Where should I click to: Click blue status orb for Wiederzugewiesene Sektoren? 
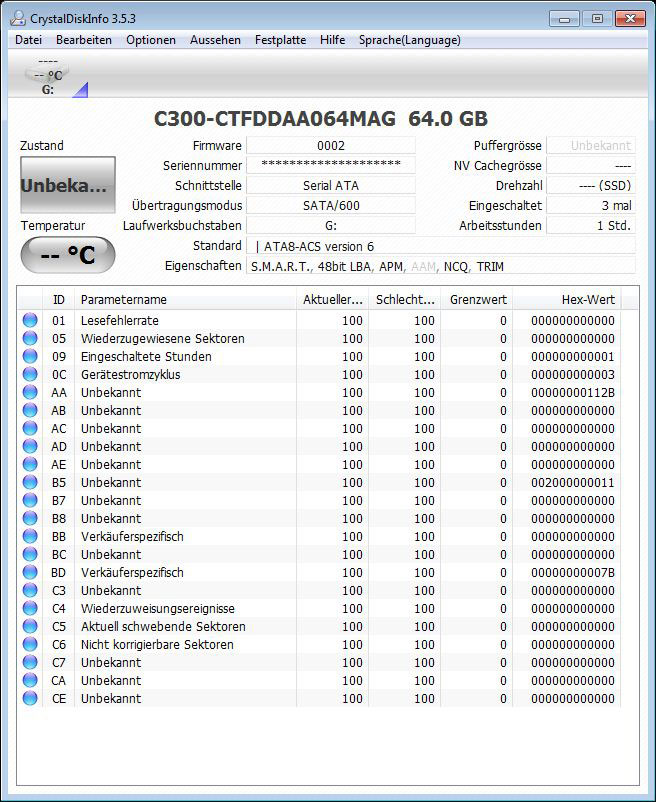click(x=30, y=338)
